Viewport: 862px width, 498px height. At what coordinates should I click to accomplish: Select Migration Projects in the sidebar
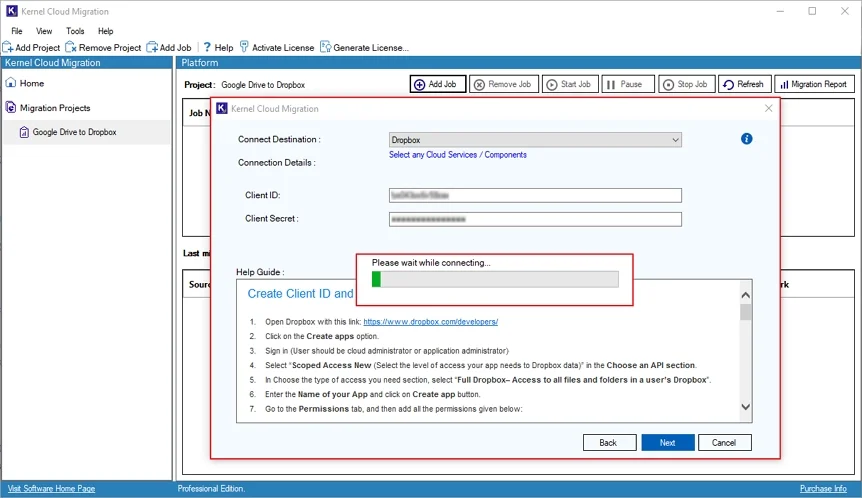(48, 108)
